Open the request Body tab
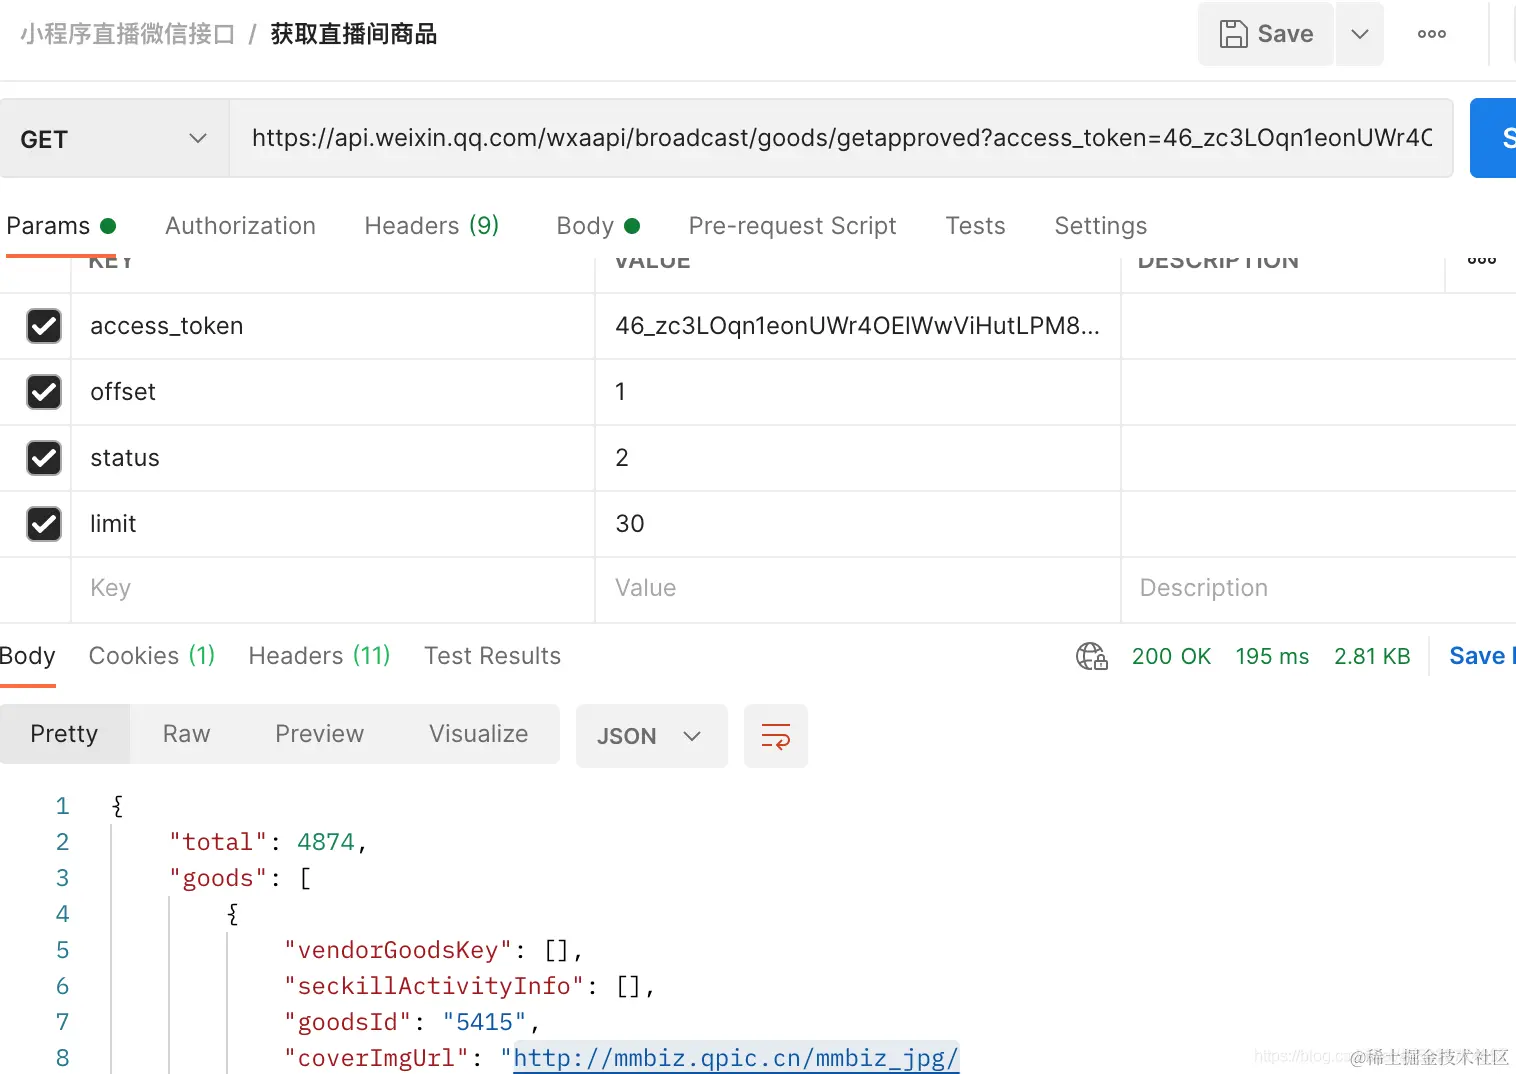The width and height of the screenshot is (1516, 1074). point(597,226)
